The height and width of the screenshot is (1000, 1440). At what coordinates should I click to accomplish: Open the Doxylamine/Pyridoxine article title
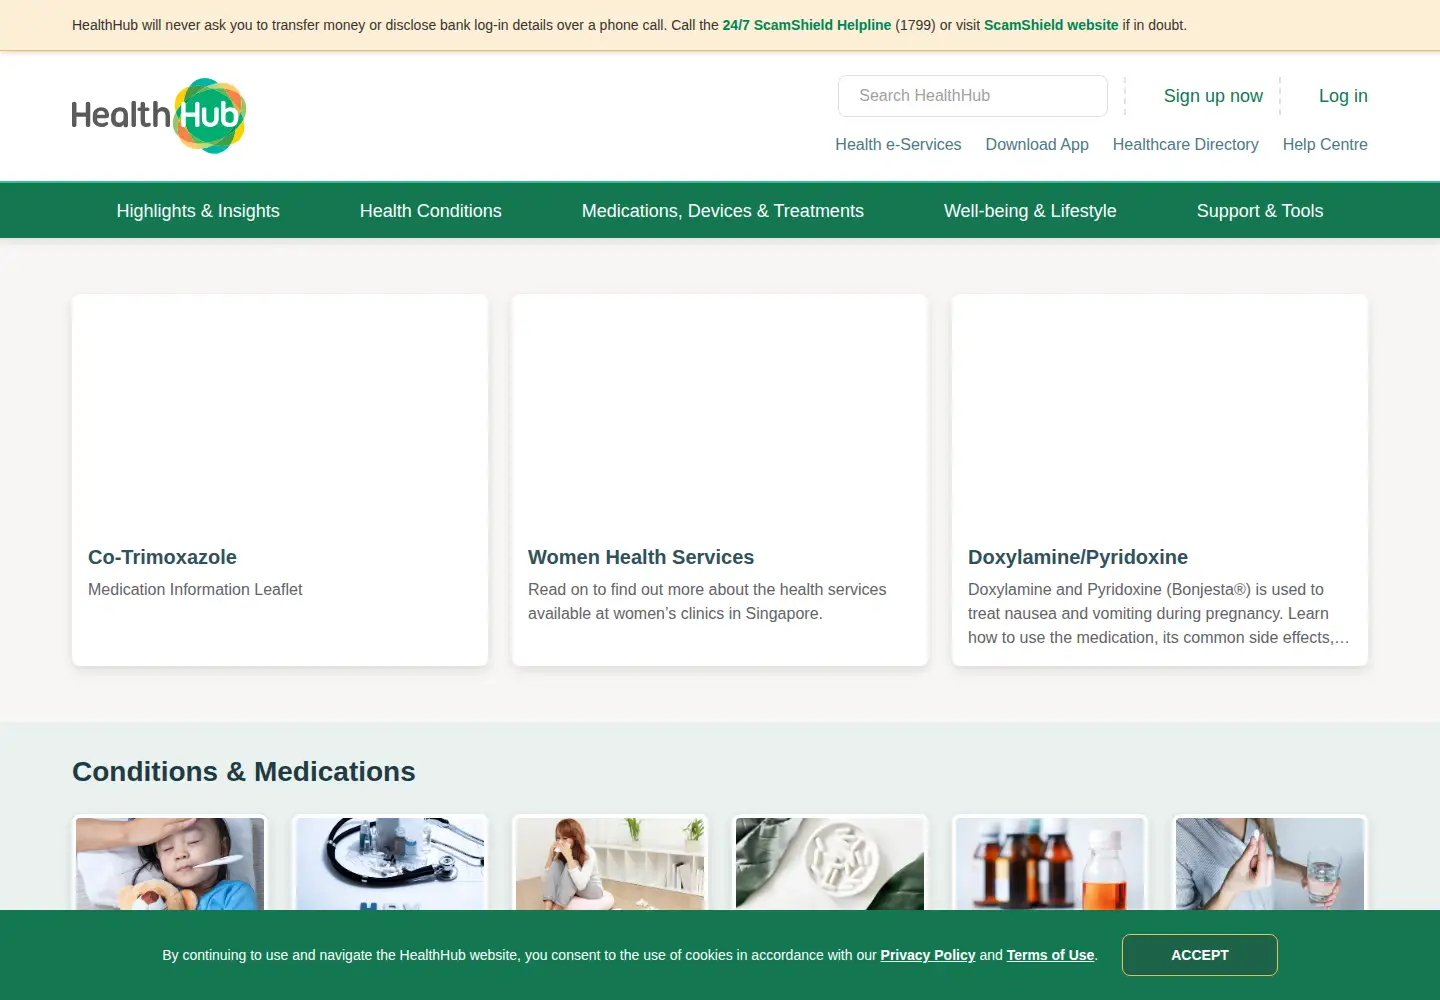[1078, 557]
